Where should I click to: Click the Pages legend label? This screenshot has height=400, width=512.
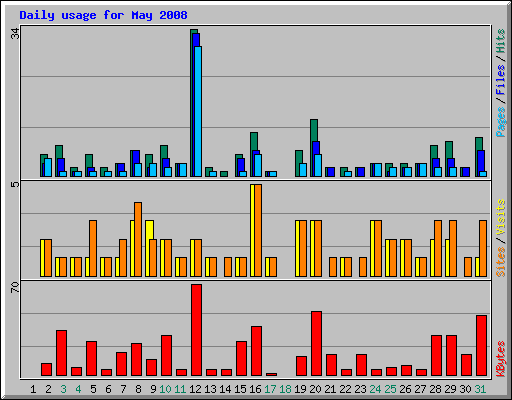[501, 122]
